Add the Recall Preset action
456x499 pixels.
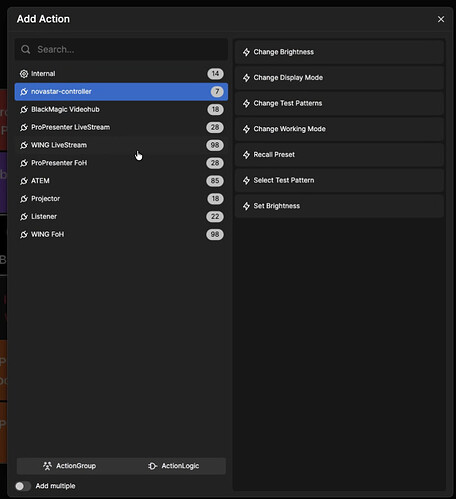point(339,155)
